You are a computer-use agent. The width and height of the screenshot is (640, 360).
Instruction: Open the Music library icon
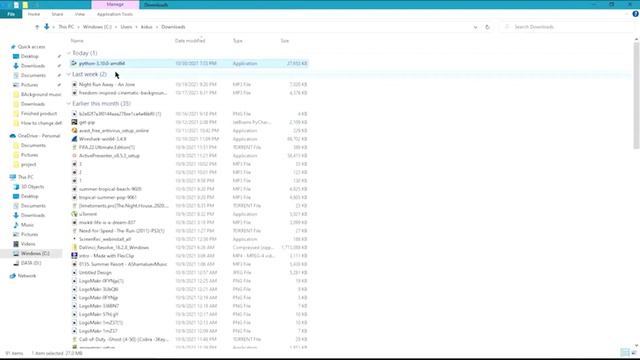tap(16, 225)
